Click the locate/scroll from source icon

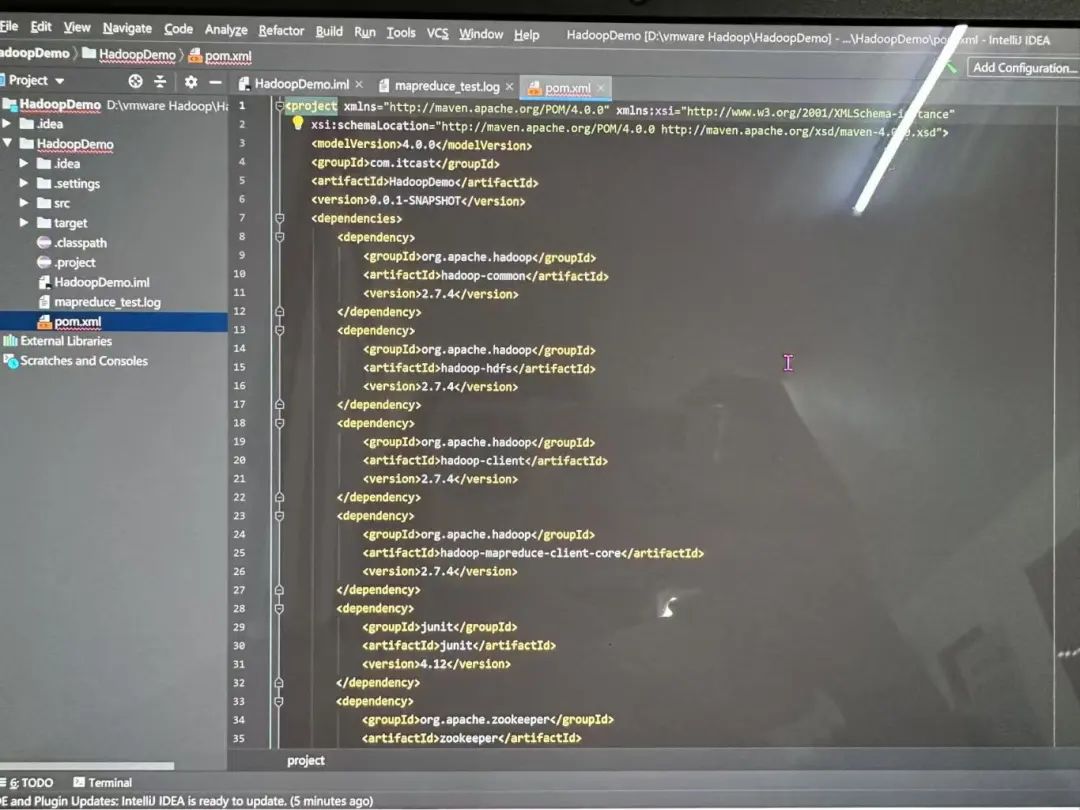tap(135, 81)
